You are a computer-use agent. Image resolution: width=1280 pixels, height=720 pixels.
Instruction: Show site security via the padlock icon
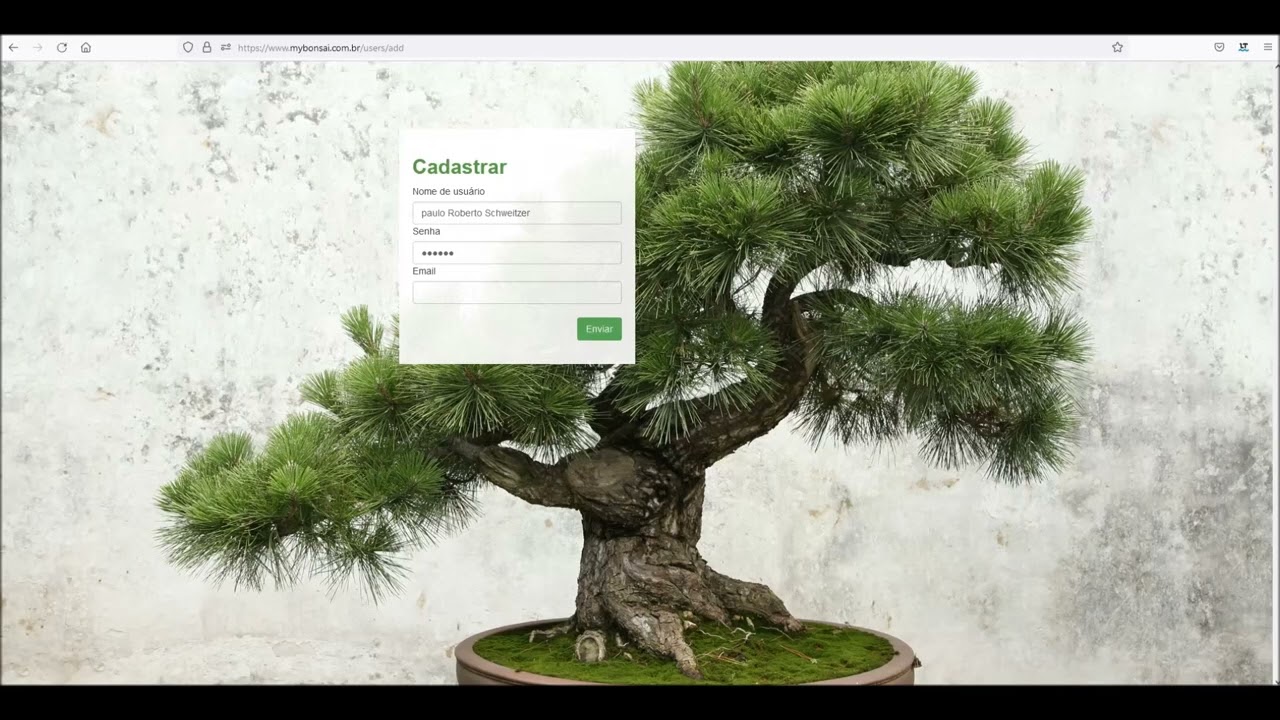coord(207,47)
